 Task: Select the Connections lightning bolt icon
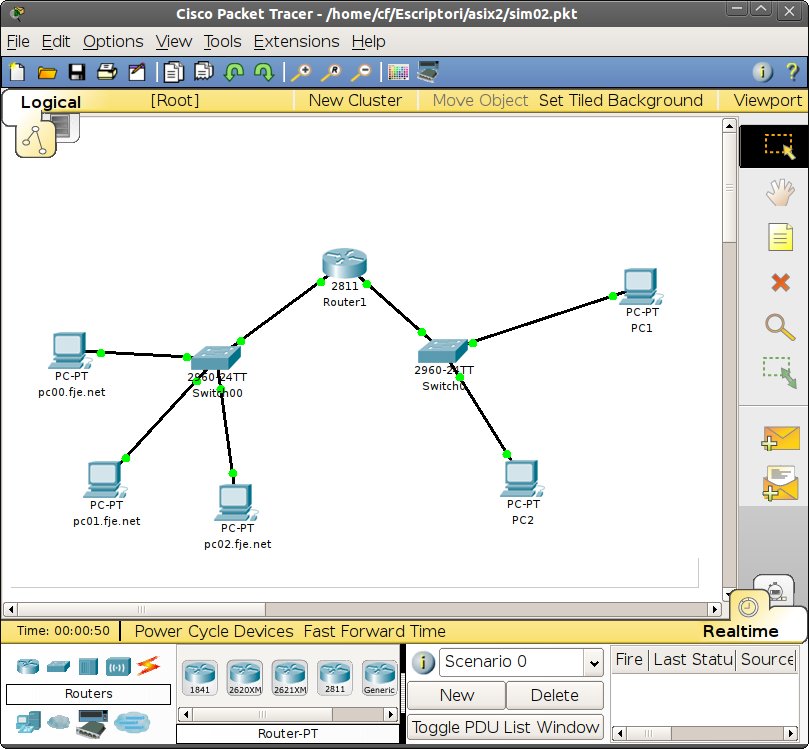coord(148,666)
